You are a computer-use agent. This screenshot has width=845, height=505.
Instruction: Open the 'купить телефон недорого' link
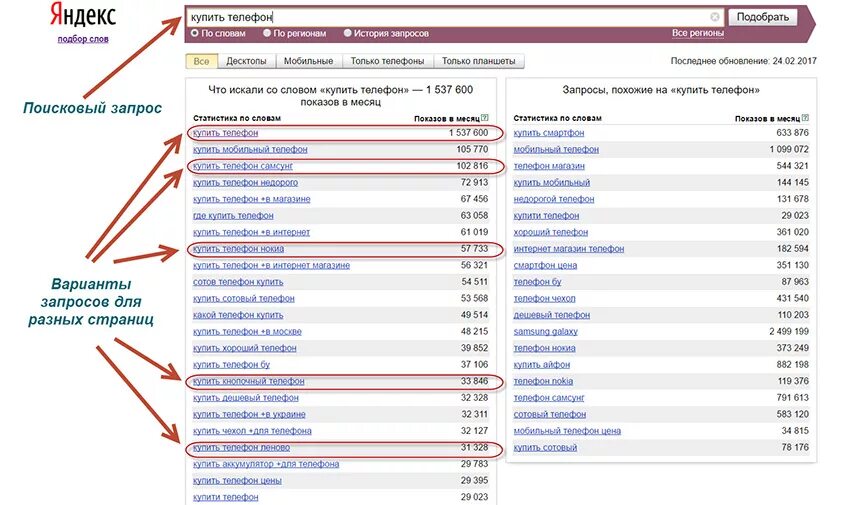[x=245, y=183]
